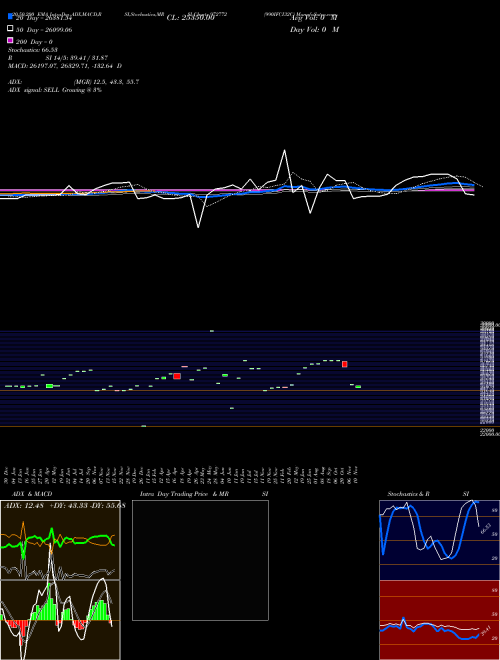This screenshot has height=660, width=500.
Task: Open the red RSI indicator panel
Action: point(439,620)
